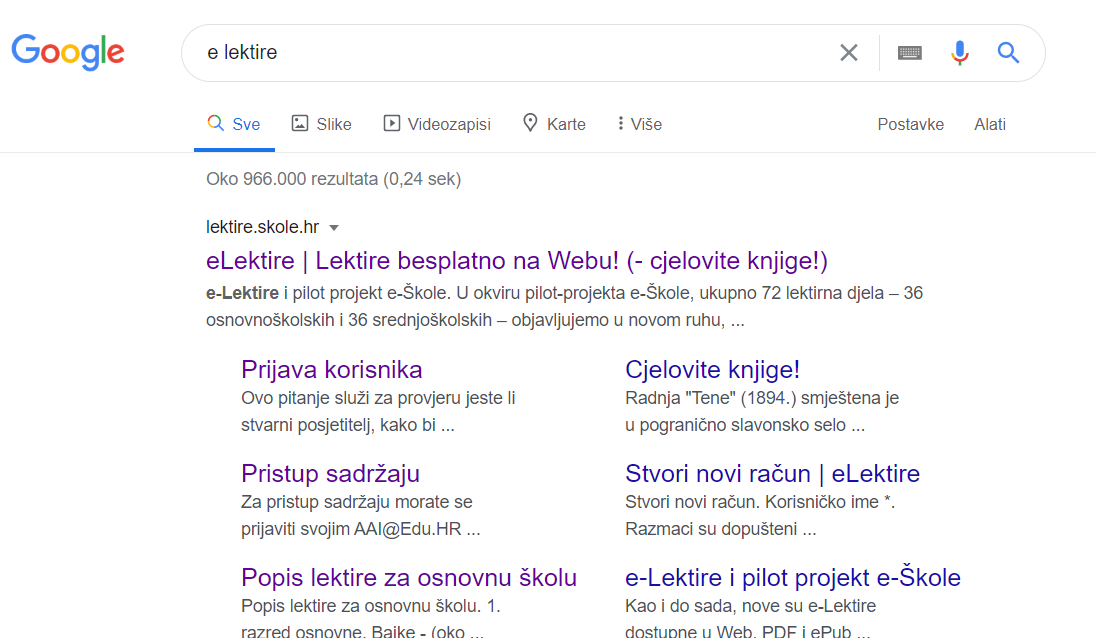
Task: Click into the search field containing 'e lektire'
Action: [500, 53]
